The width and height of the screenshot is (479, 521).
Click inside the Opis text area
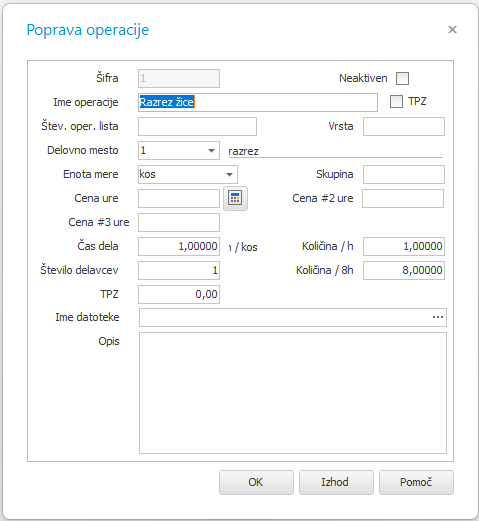[293, 393]
